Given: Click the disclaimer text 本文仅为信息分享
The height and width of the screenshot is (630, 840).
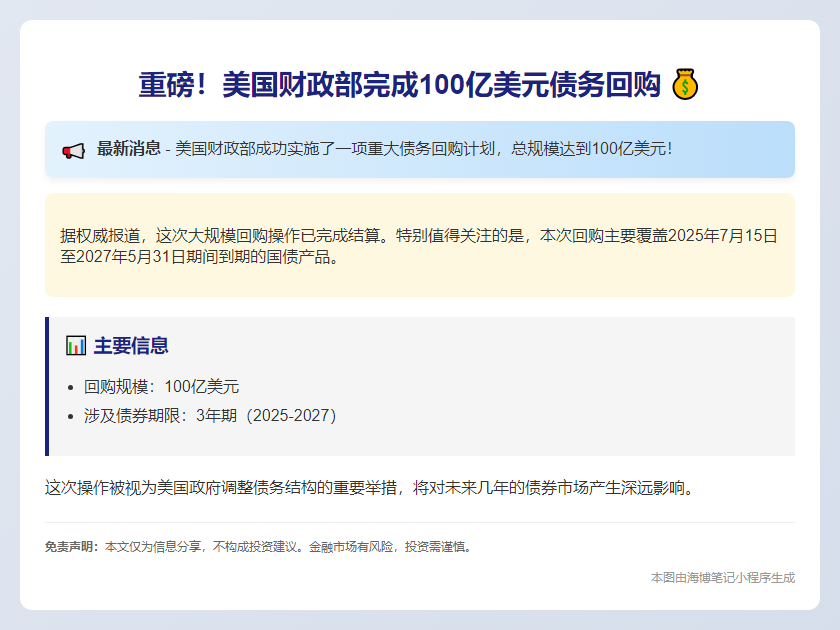Looking at the screenshot, I should (153, 546).
